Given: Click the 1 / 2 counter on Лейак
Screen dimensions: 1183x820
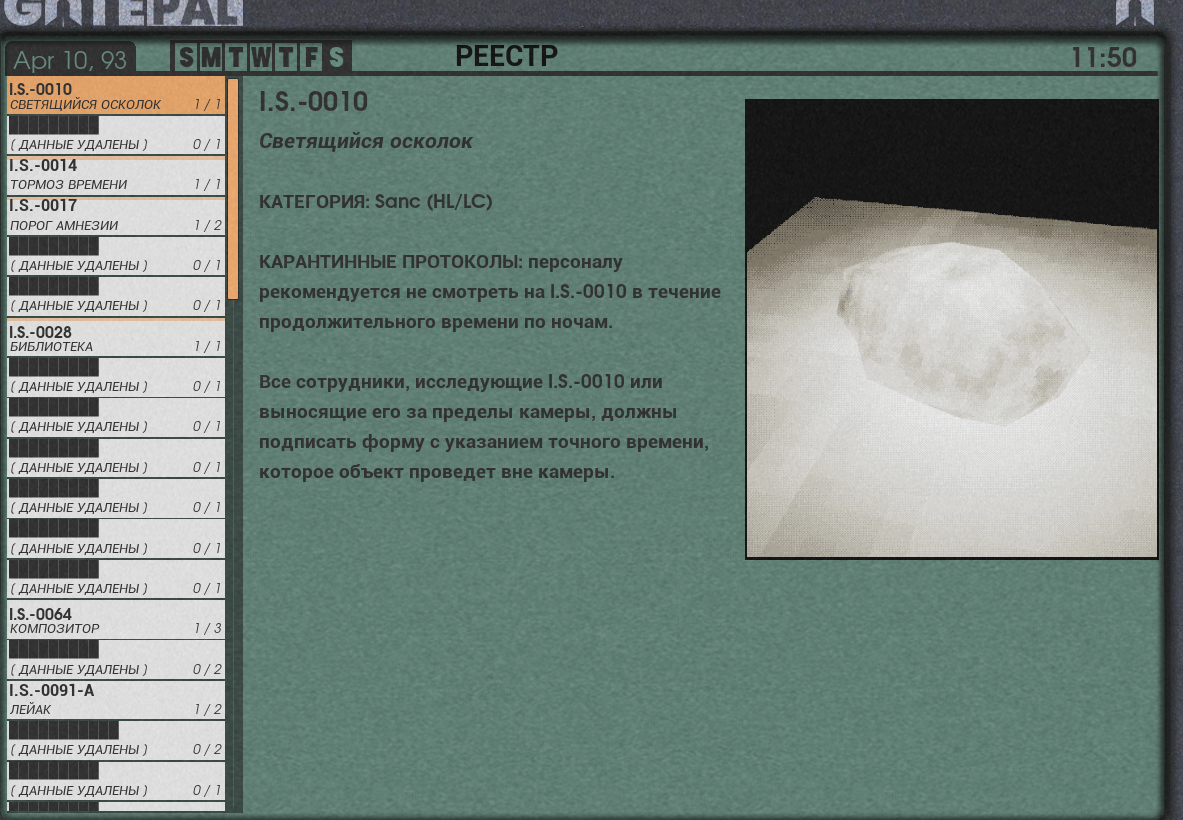Looking at the screenshot, I should [x=207, y=709].
